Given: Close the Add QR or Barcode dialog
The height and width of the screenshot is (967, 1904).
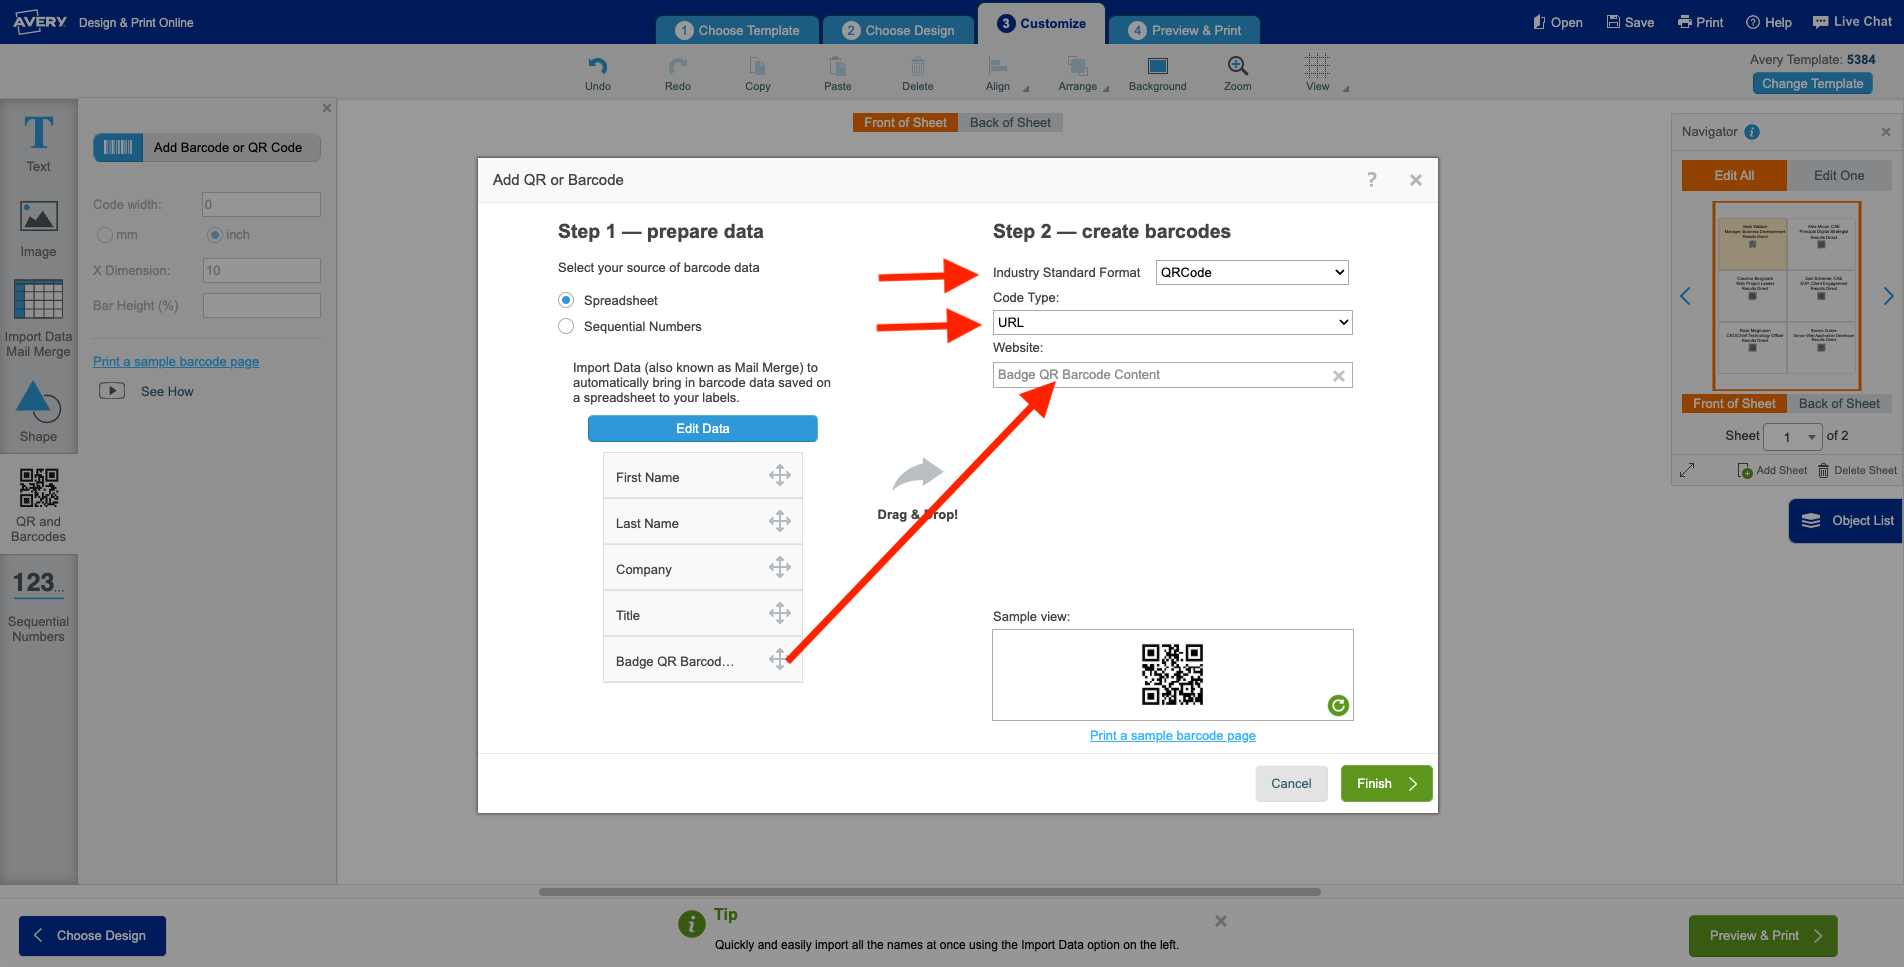Looking at the screenshot, I should click(x=1416, y=180).
